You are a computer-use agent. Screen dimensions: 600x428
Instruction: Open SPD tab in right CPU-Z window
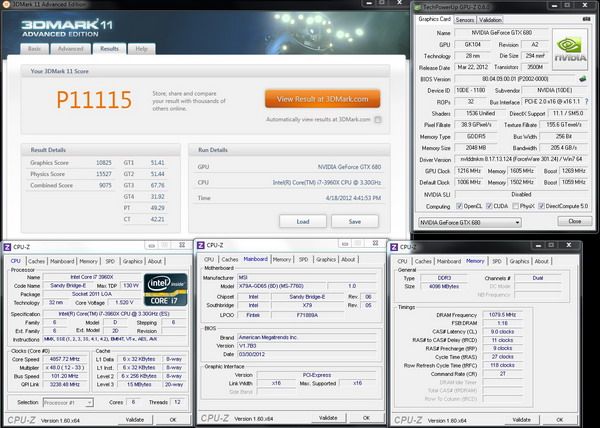coord(497,261)
